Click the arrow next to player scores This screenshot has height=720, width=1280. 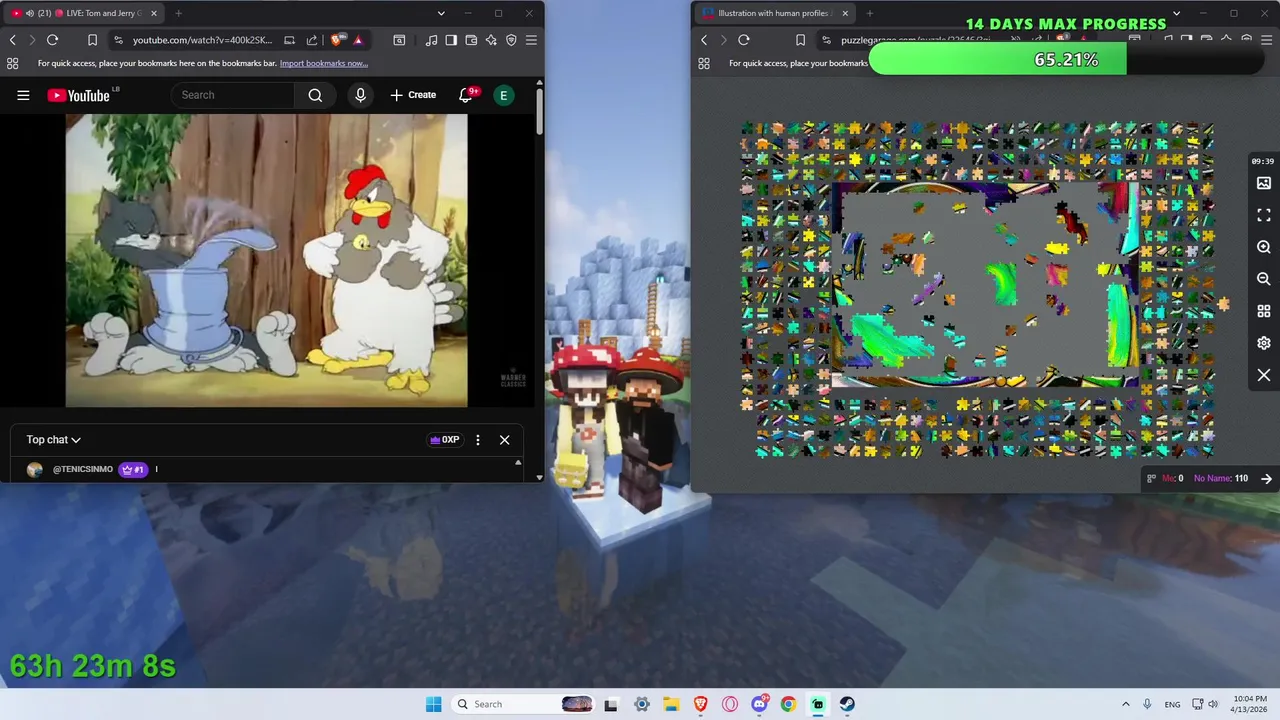pos(1266,478)
